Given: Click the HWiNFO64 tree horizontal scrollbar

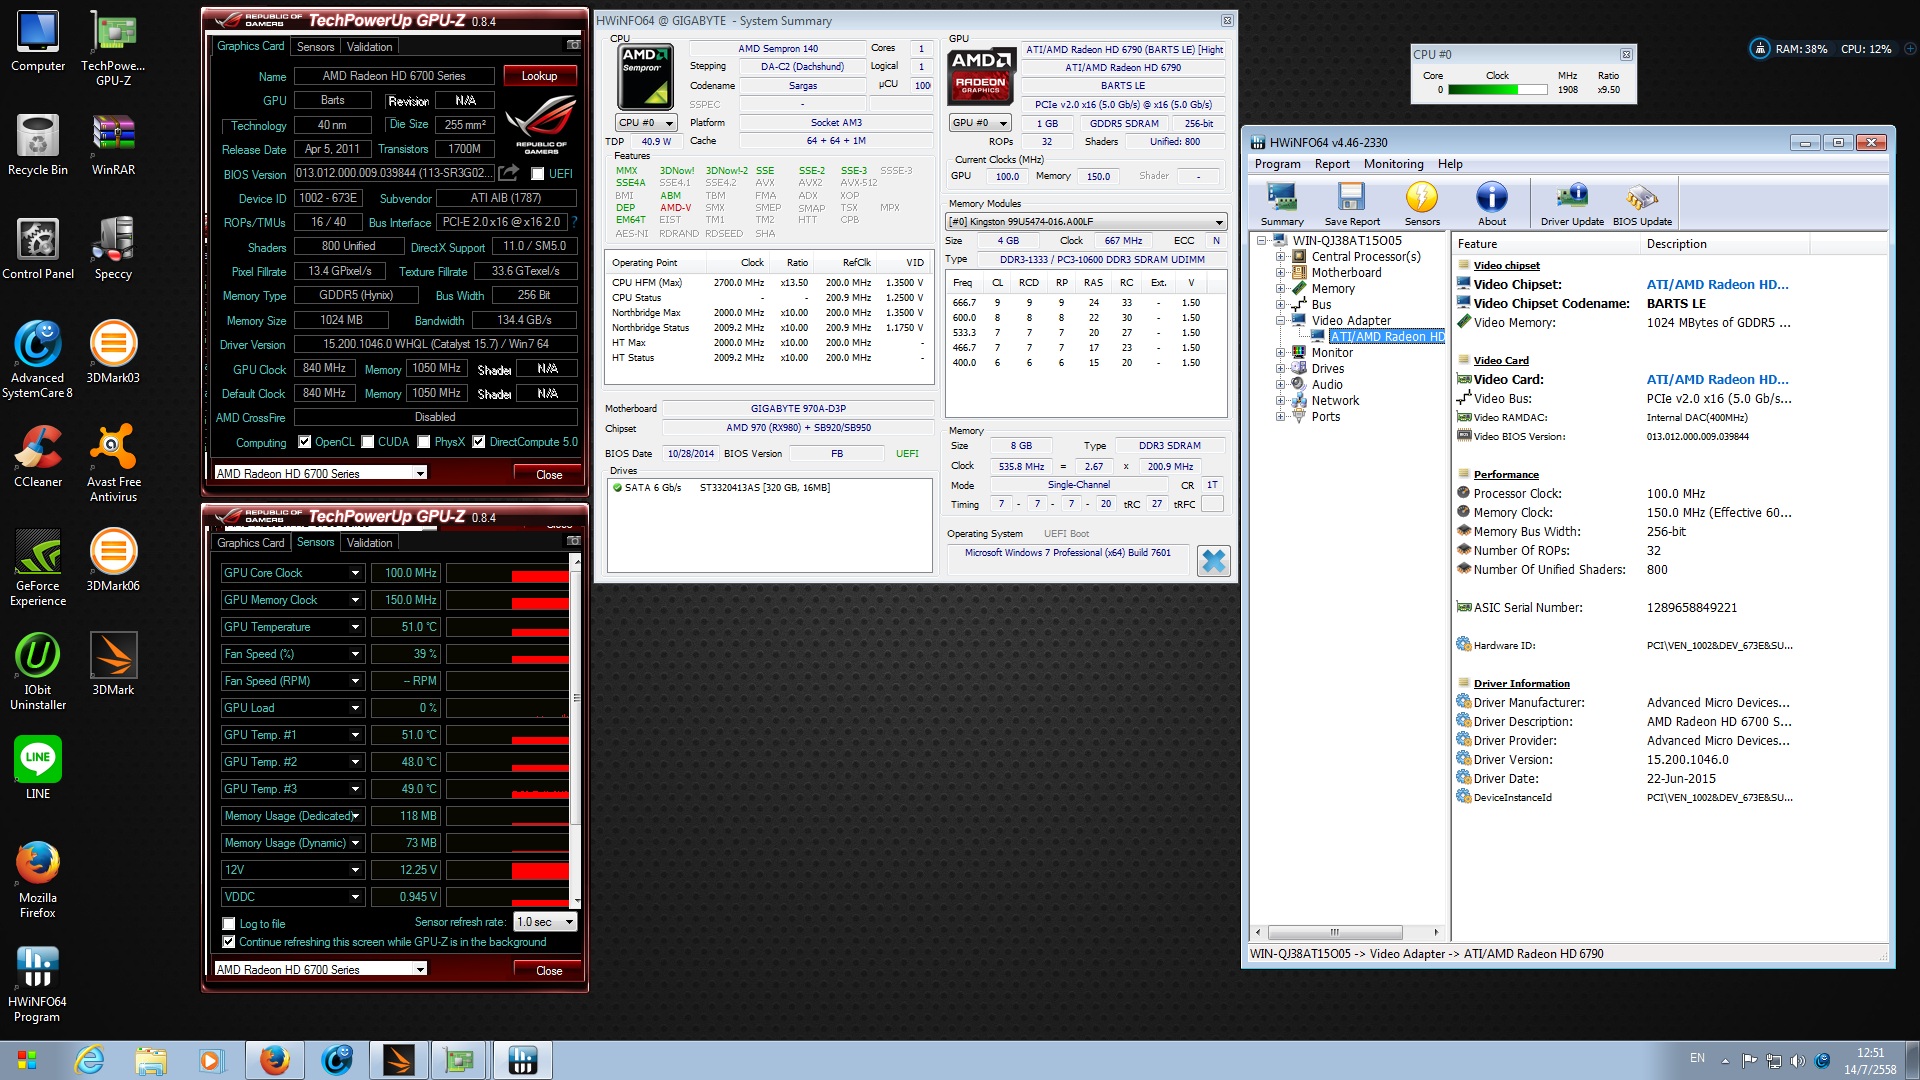Looking at the screenshot, I should [1335, 932].
